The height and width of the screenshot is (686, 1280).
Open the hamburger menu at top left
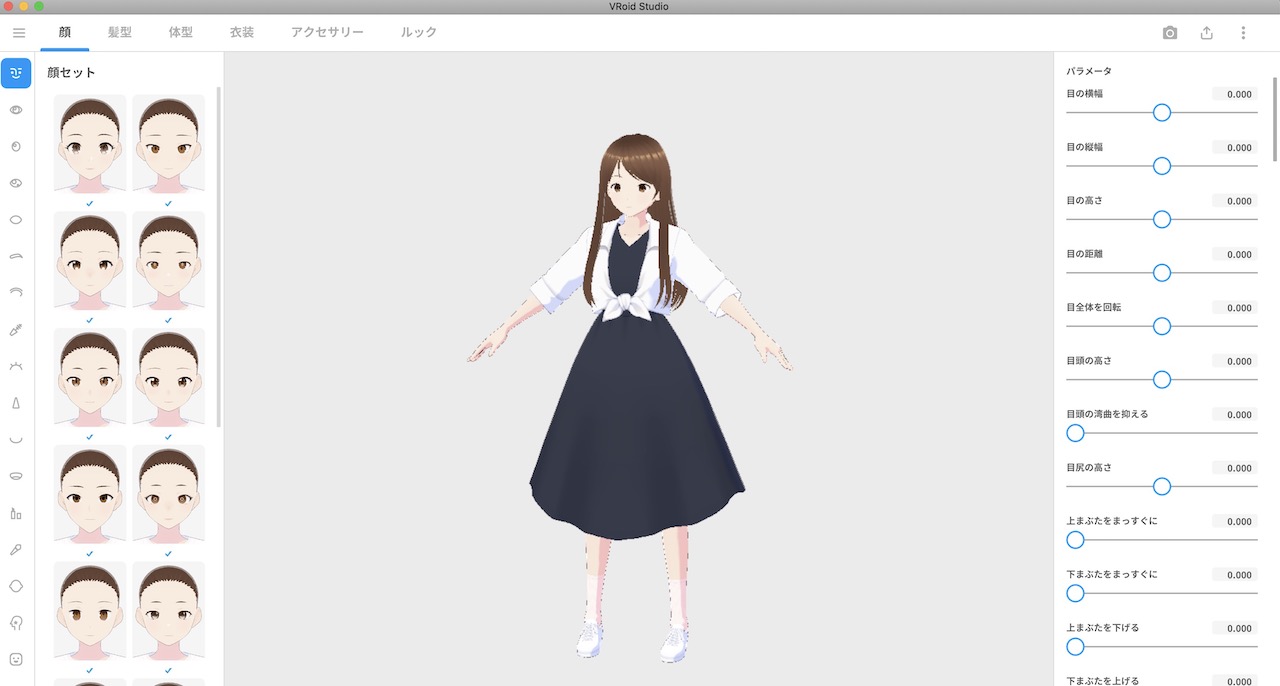pyautogui.click(x=18, y=32)
